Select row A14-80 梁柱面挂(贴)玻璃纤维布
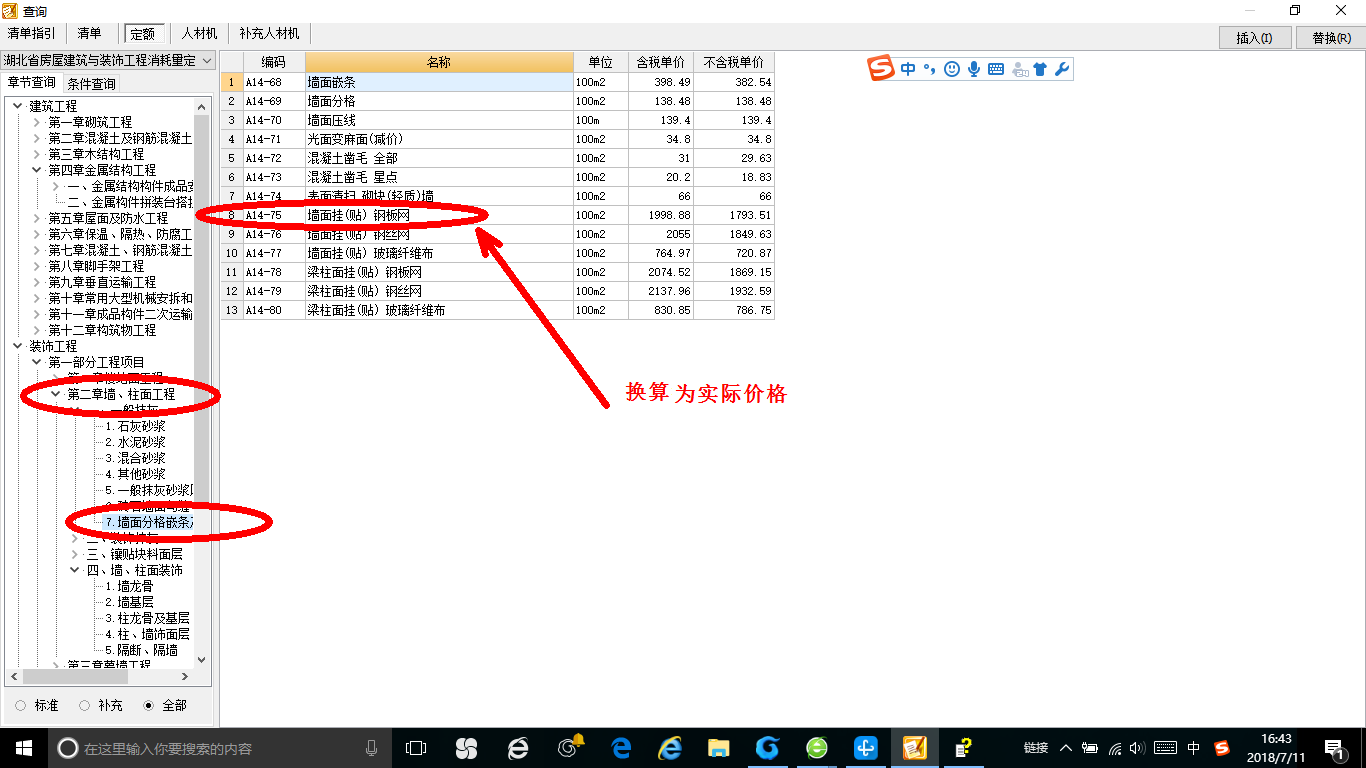1366x768 pixels. click(x=498, y=310)
